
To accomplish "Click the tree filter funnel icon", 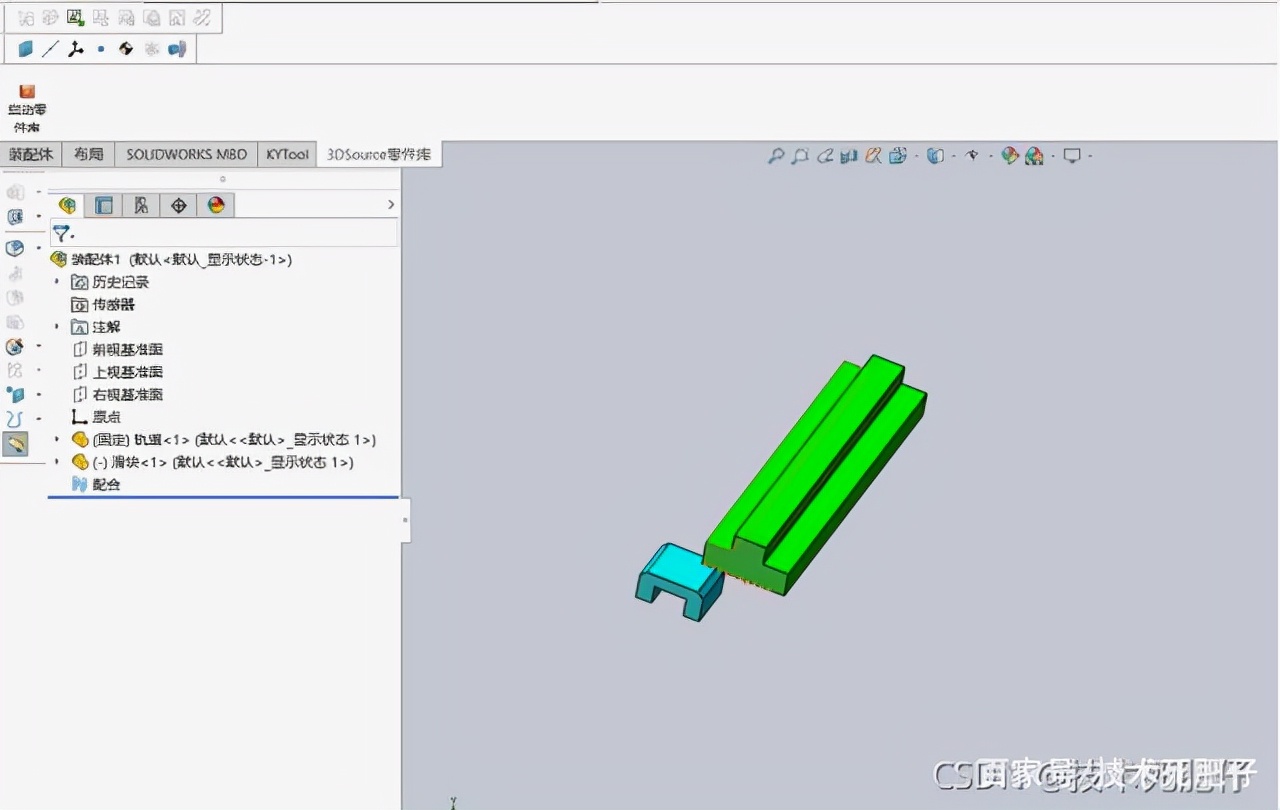I will 63,234.
